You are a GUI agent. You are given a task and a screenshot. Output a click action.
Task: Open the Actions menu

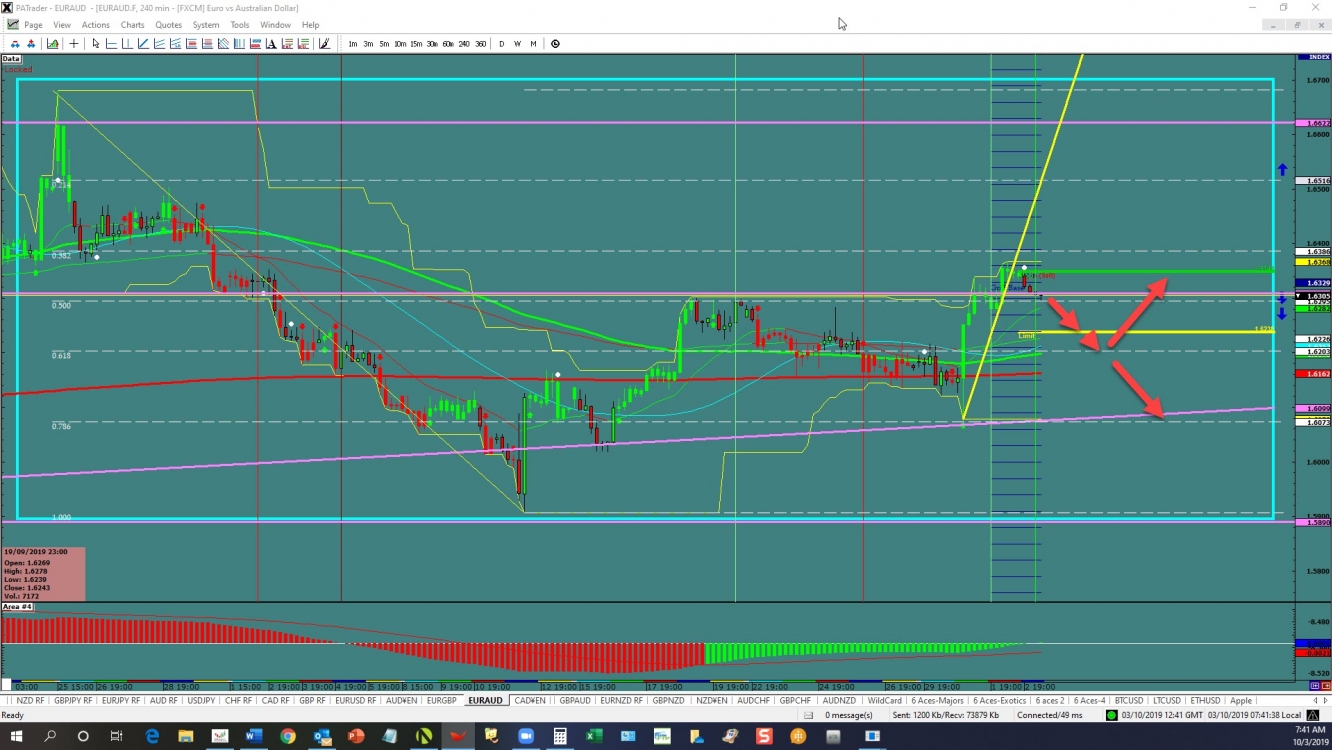coord(96,25)
